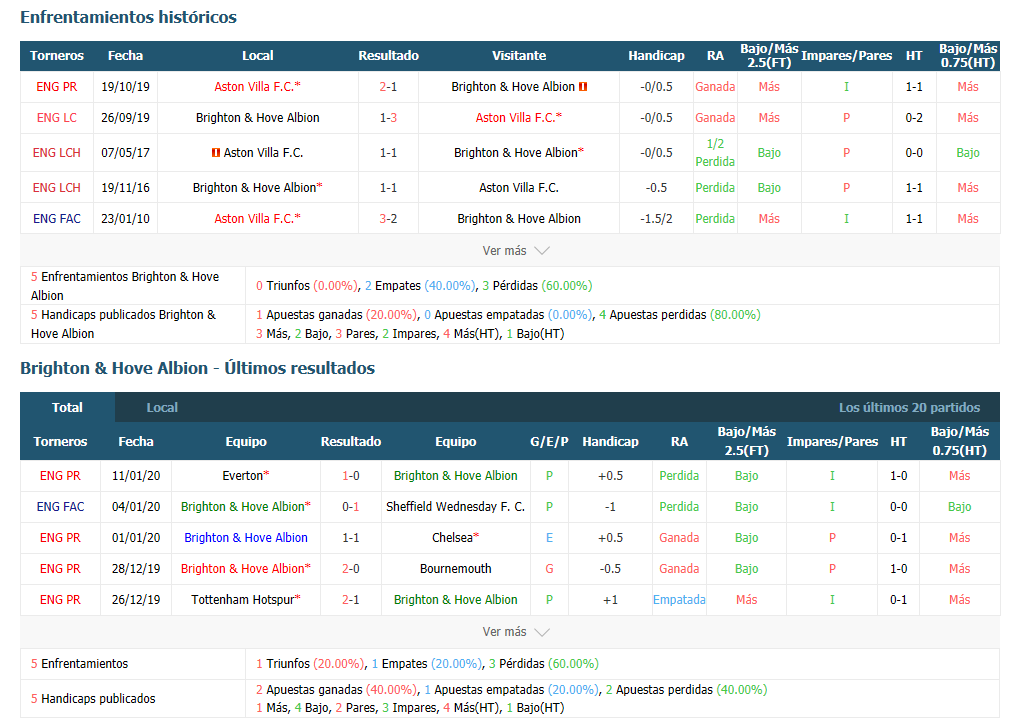Open the 0-1 result against Sheffield Wednesday
This screenshot has height=724, width=1016.
click(351, 507)
